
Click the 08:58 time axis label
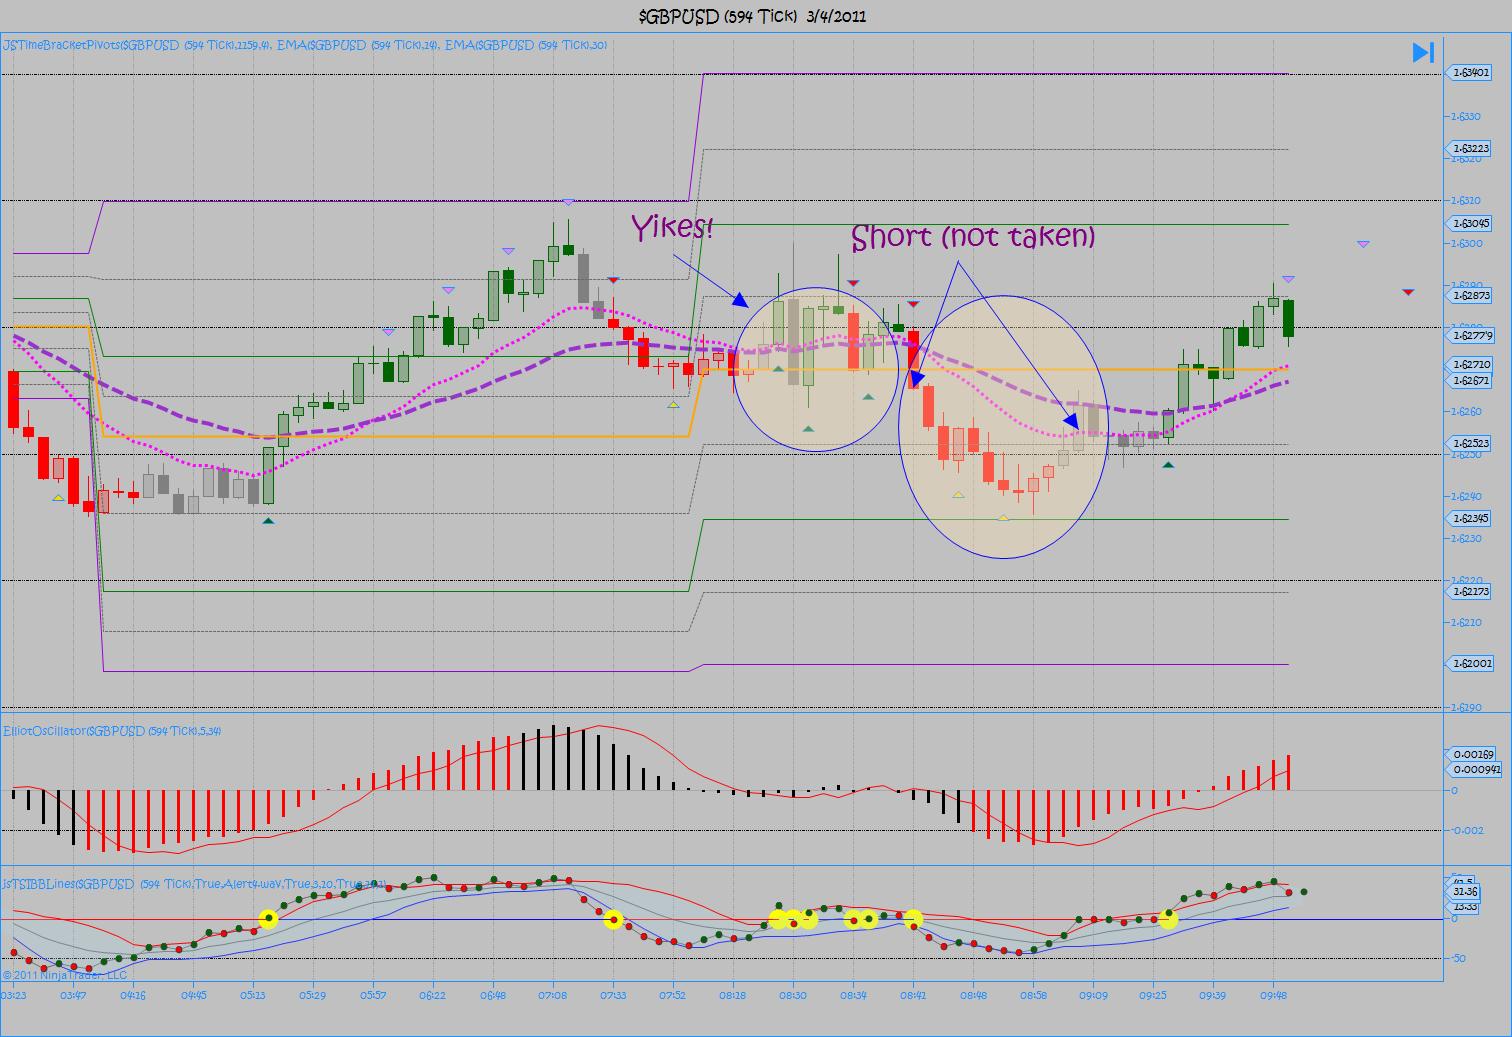click(x=1033, y=995)
